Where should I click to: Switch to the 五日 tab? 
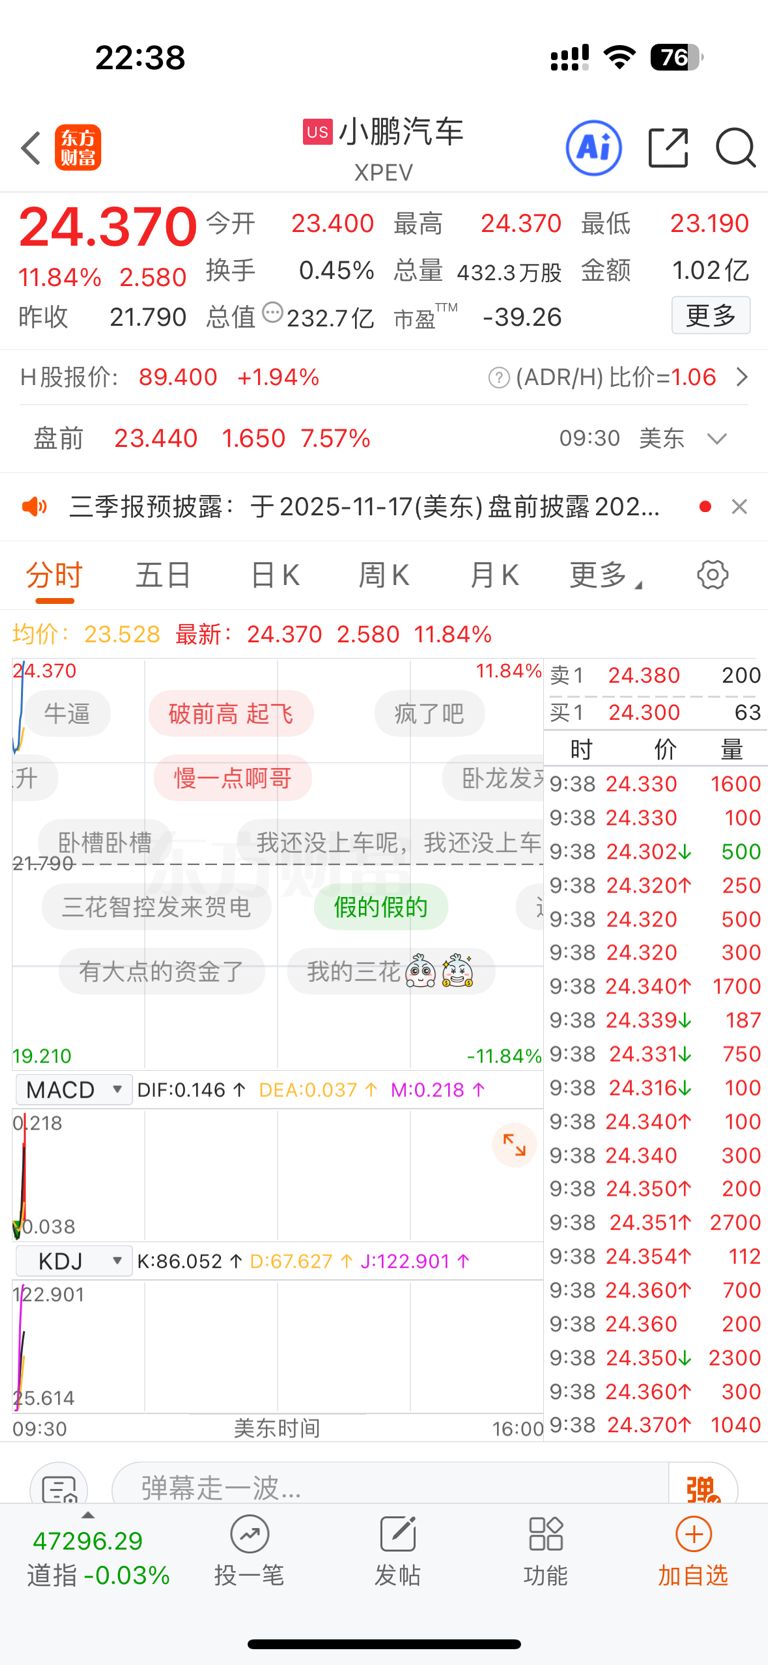coord(164,575)
